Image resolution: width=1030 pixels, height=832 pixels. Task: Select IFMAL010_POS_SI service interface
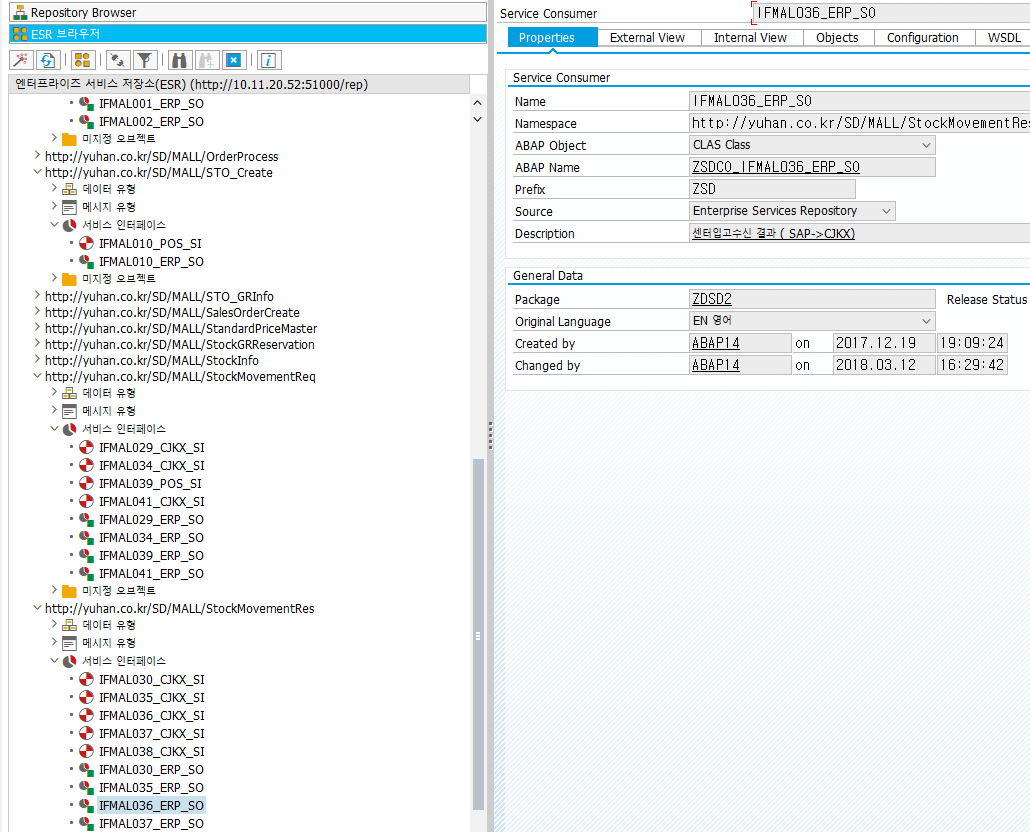tap(150, 244)
